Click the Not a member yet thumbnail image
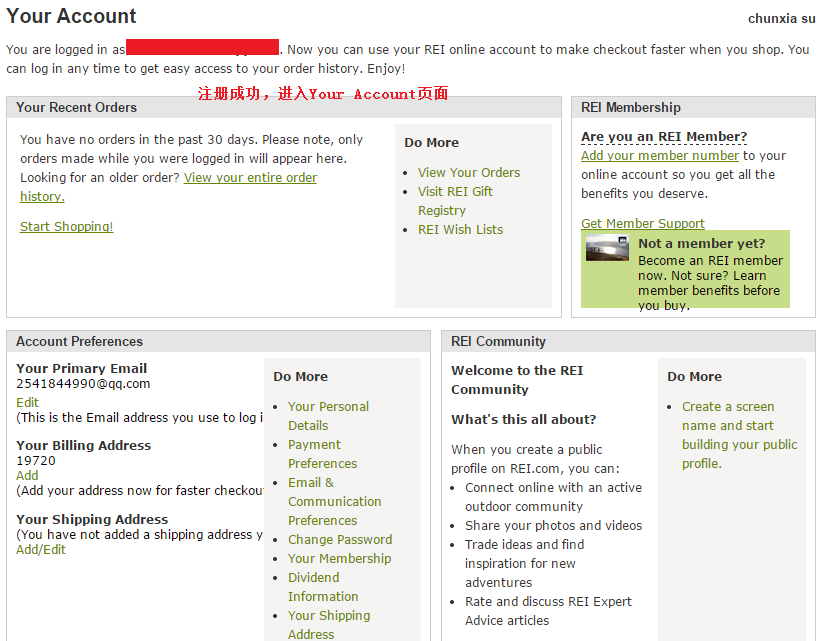Screen dimensions: 821x641 coord(607,248)
